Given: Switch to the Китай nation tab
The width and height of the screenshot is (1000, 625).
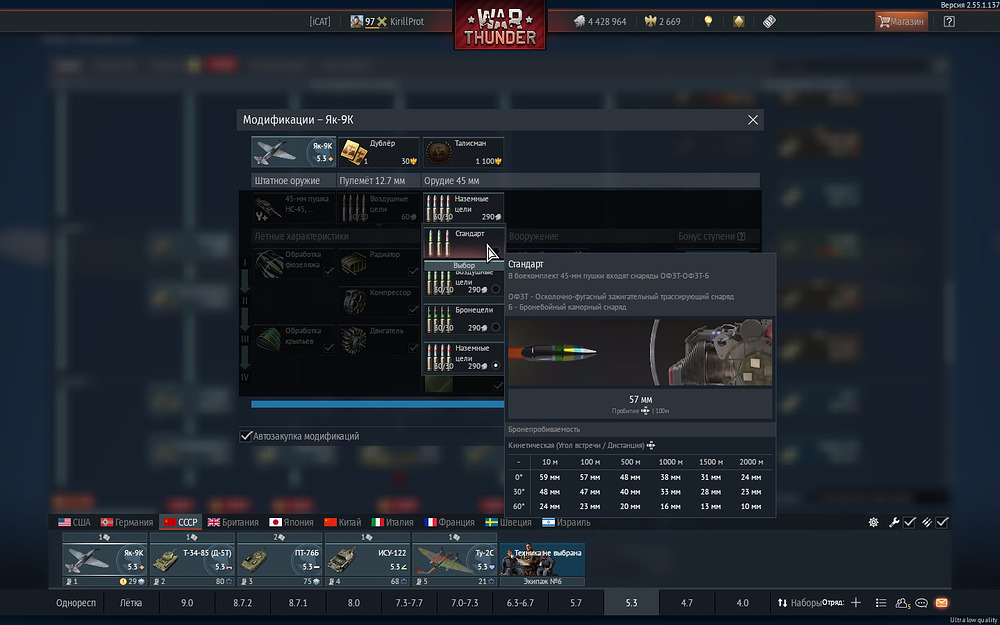Looking at the screenshot, I should coord(342,522).
